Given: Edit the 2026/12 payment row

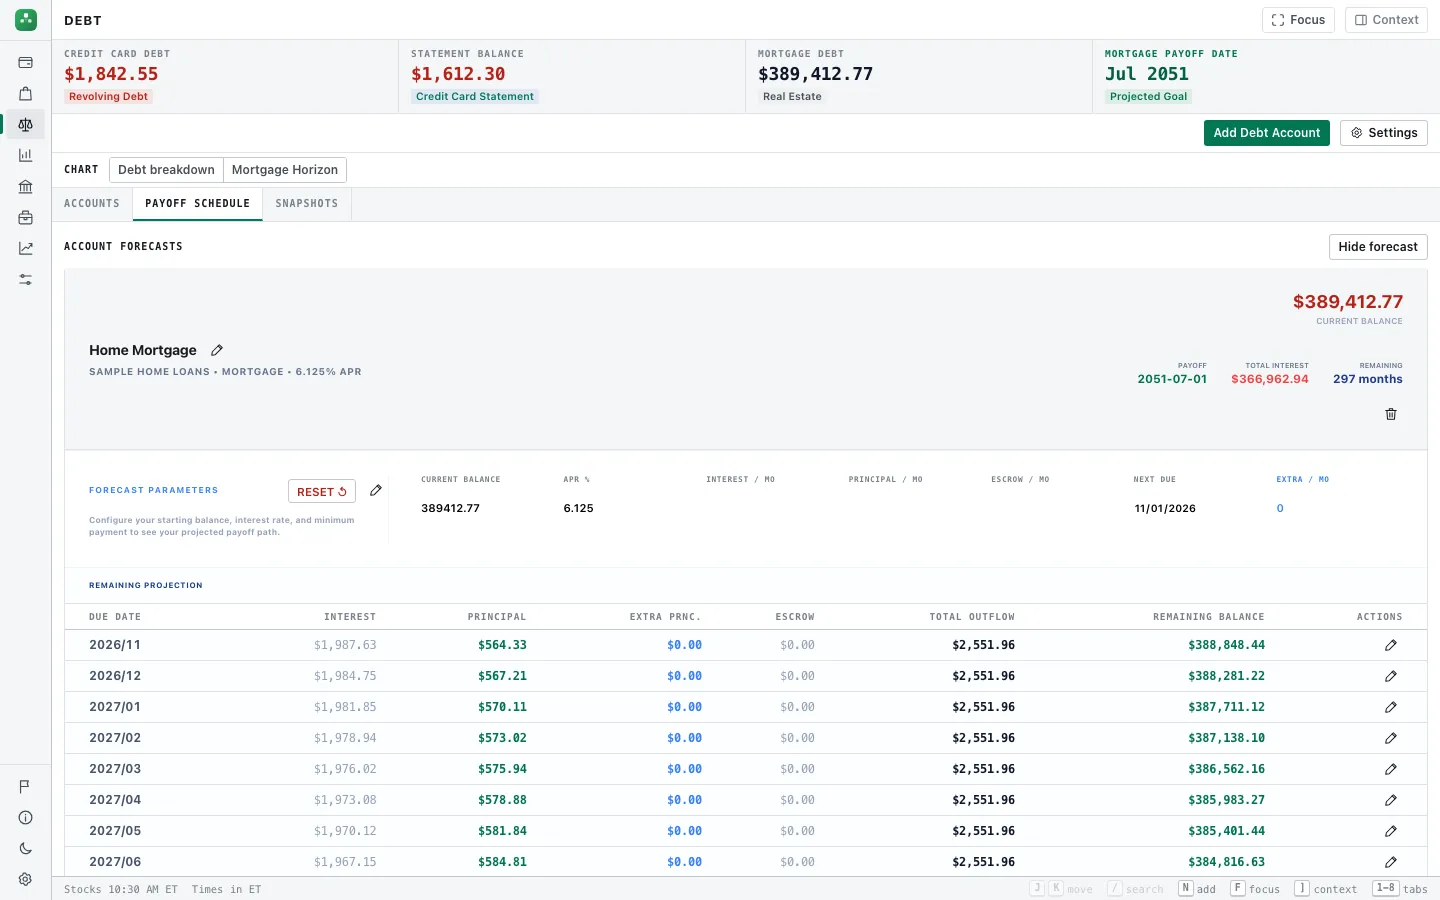Looking at the screenshot, I should coord(1391,676).
